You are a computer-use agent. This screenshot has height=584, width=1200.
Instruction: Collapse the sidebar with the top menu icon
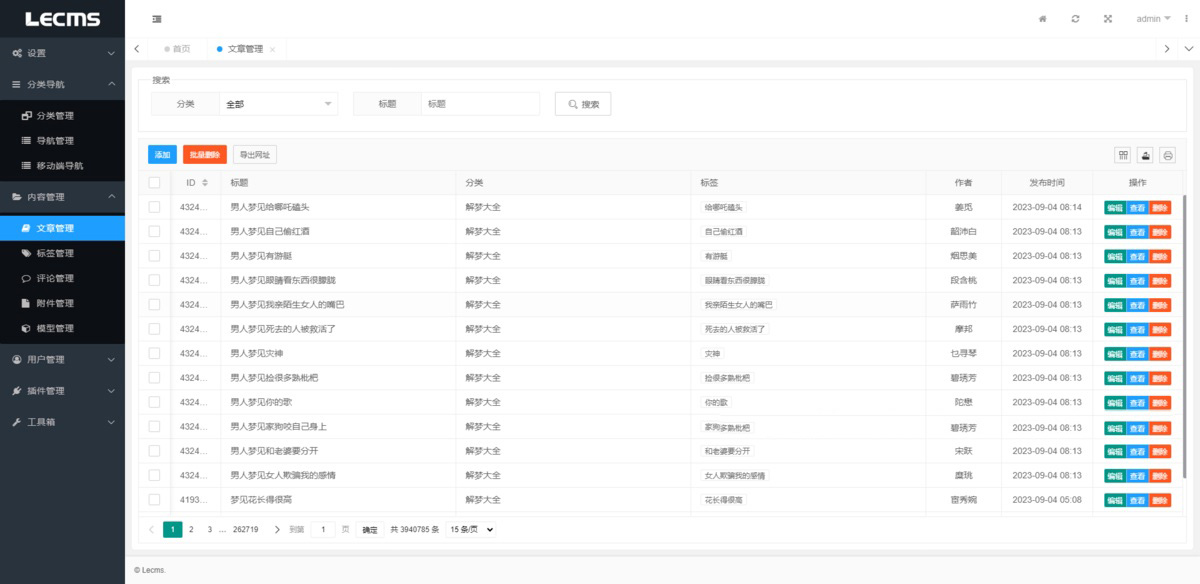click(x=157, y=19)
